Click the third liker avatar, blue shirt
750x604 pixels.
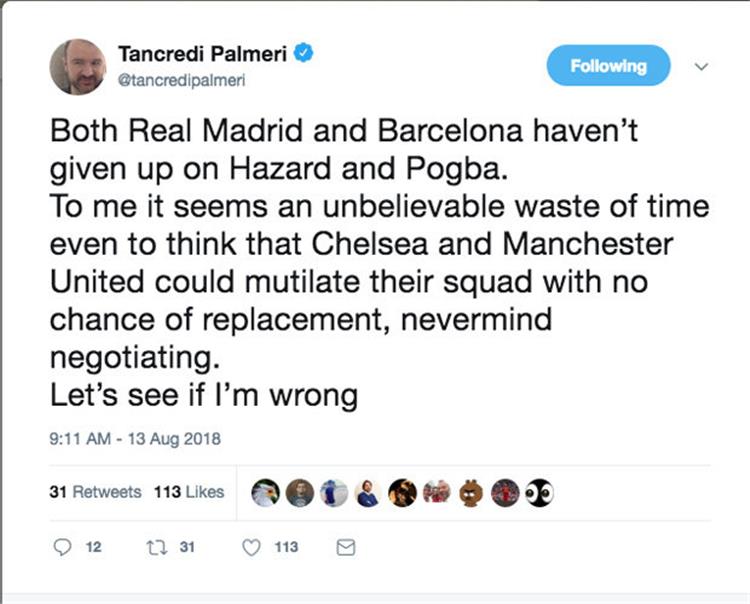[333, 492]
